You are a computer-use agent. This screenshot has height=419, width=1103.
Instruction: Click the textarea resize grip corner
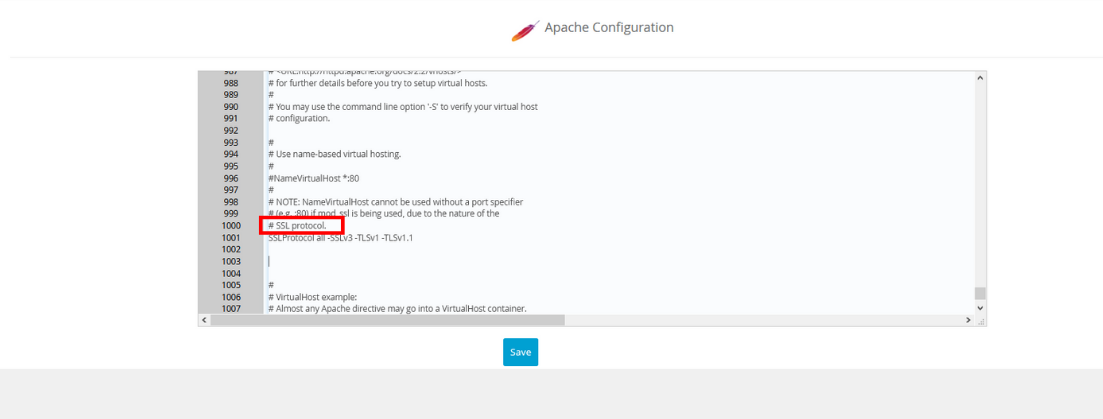[981, 321]
